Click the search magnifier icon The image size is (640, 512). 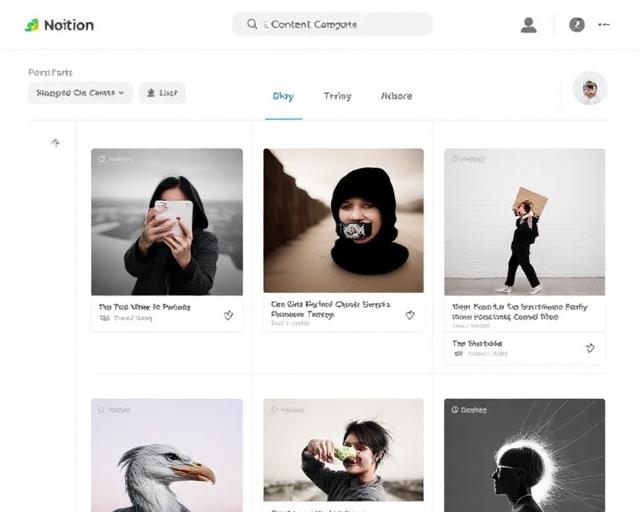pyautogui.click(x=252, y=24)
